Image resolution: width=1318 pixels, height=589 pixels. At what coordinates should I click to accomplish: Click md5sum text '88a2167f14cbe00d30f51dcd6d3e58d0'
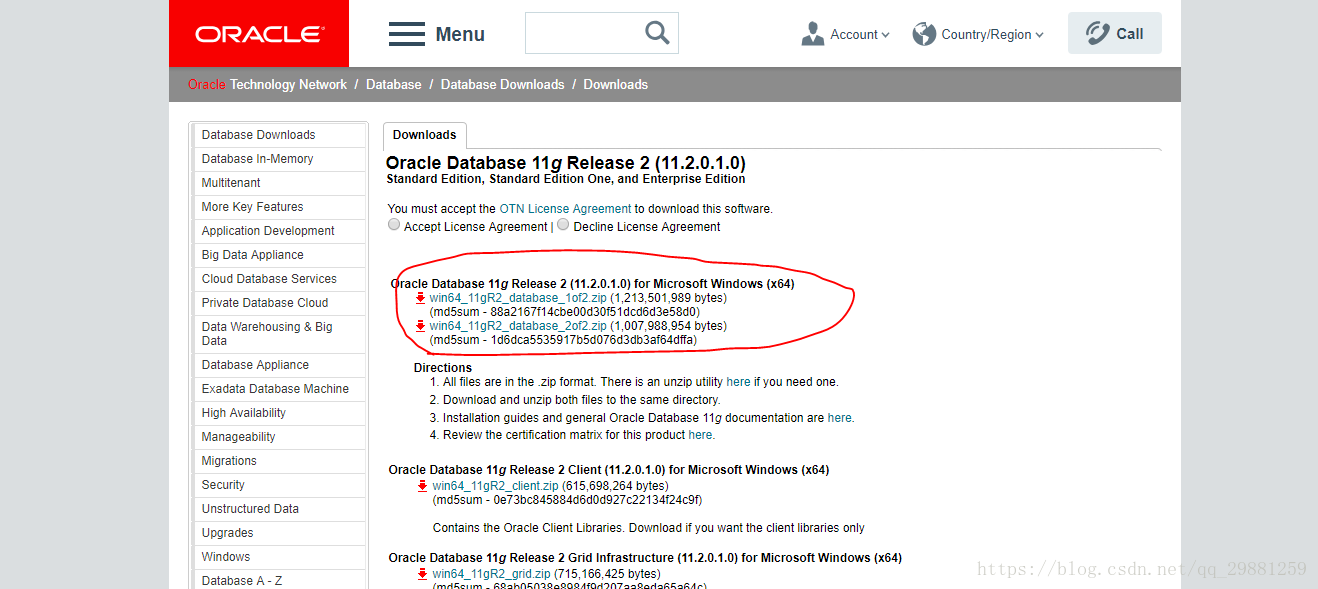point(594,312)
